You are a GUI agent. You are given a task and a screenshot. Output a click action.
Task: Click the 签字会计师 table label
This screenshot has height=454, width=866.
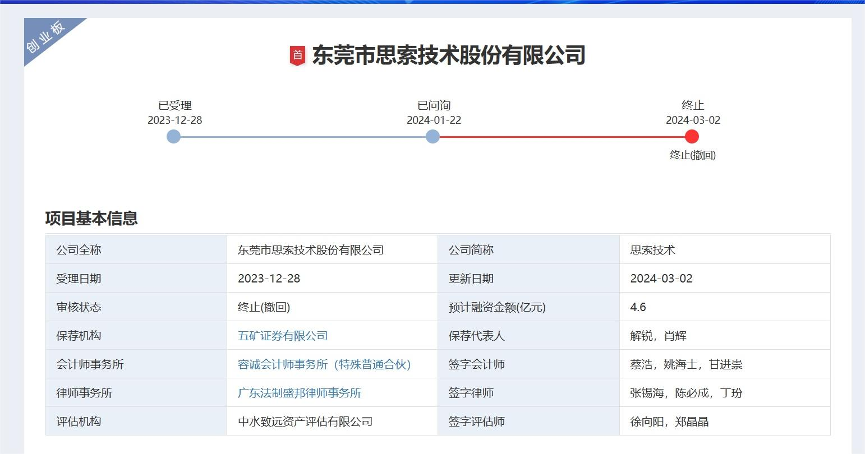click(477, 365)
